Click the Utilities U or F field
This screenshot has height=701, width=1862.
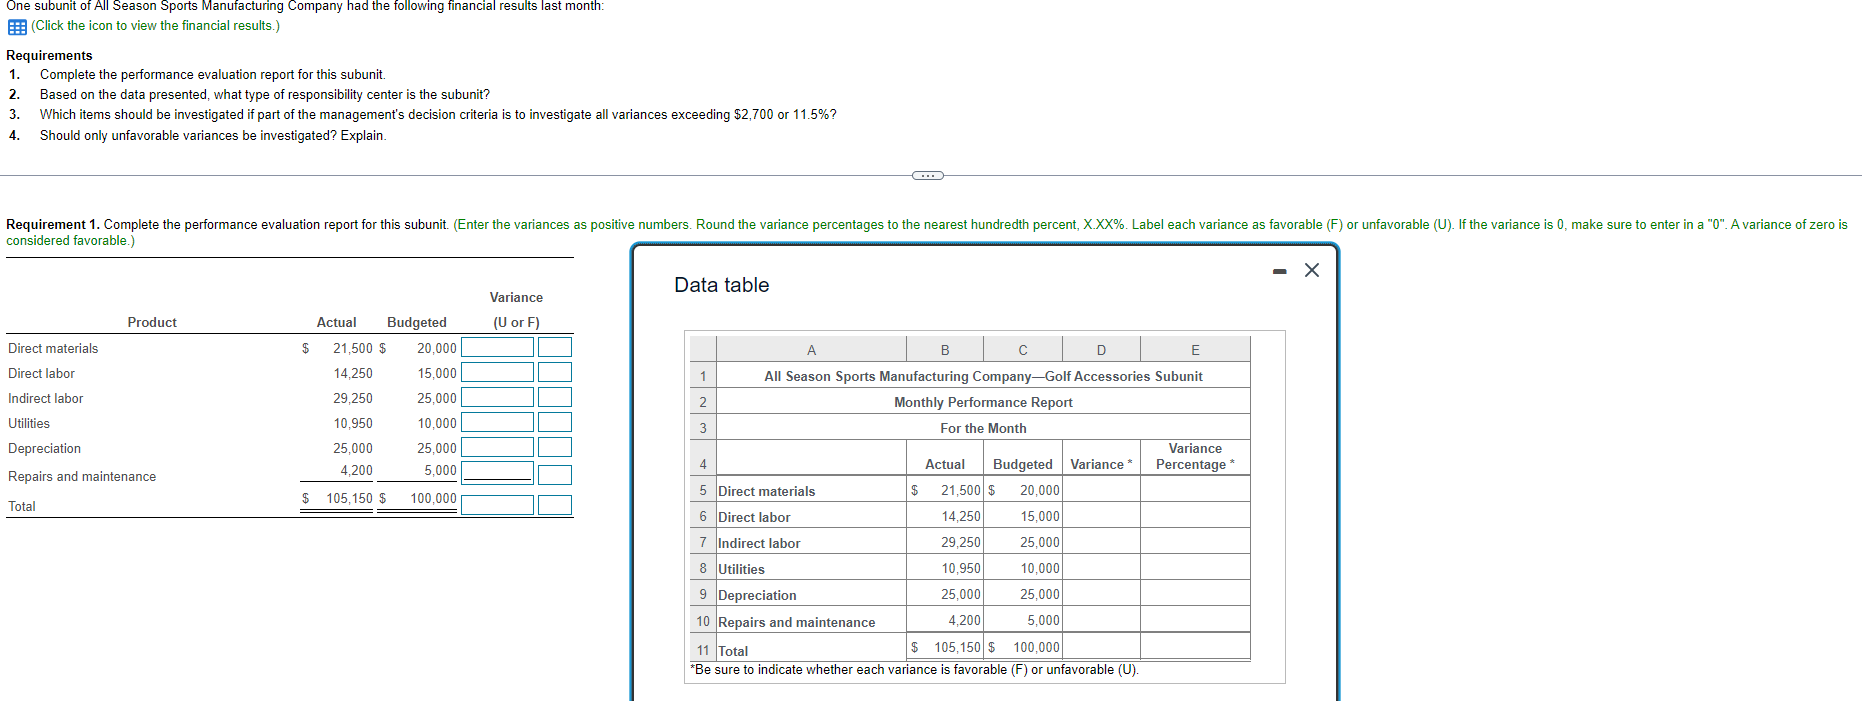[555, 422]
